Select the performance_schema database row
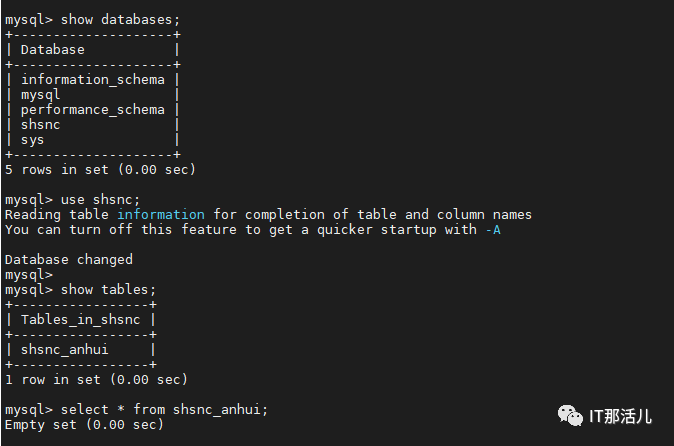 click(x=93, y=110)
